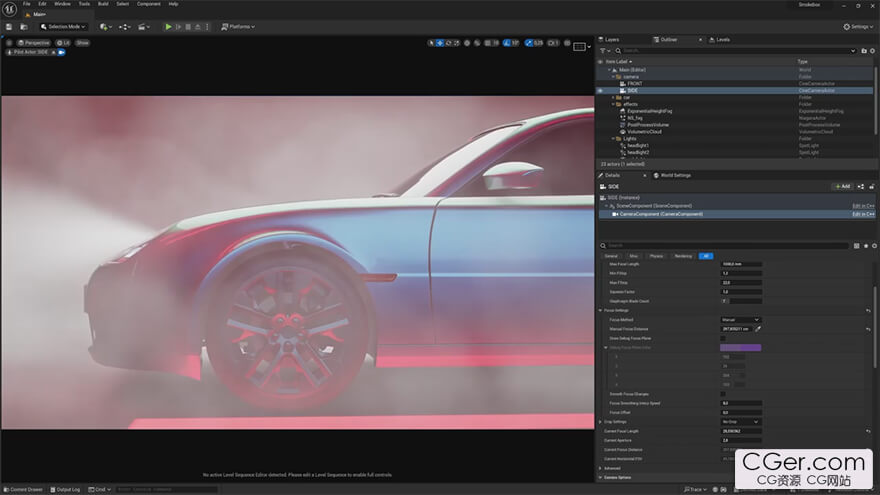Open the Show flags menu in the viewport

tap(82, 43)
